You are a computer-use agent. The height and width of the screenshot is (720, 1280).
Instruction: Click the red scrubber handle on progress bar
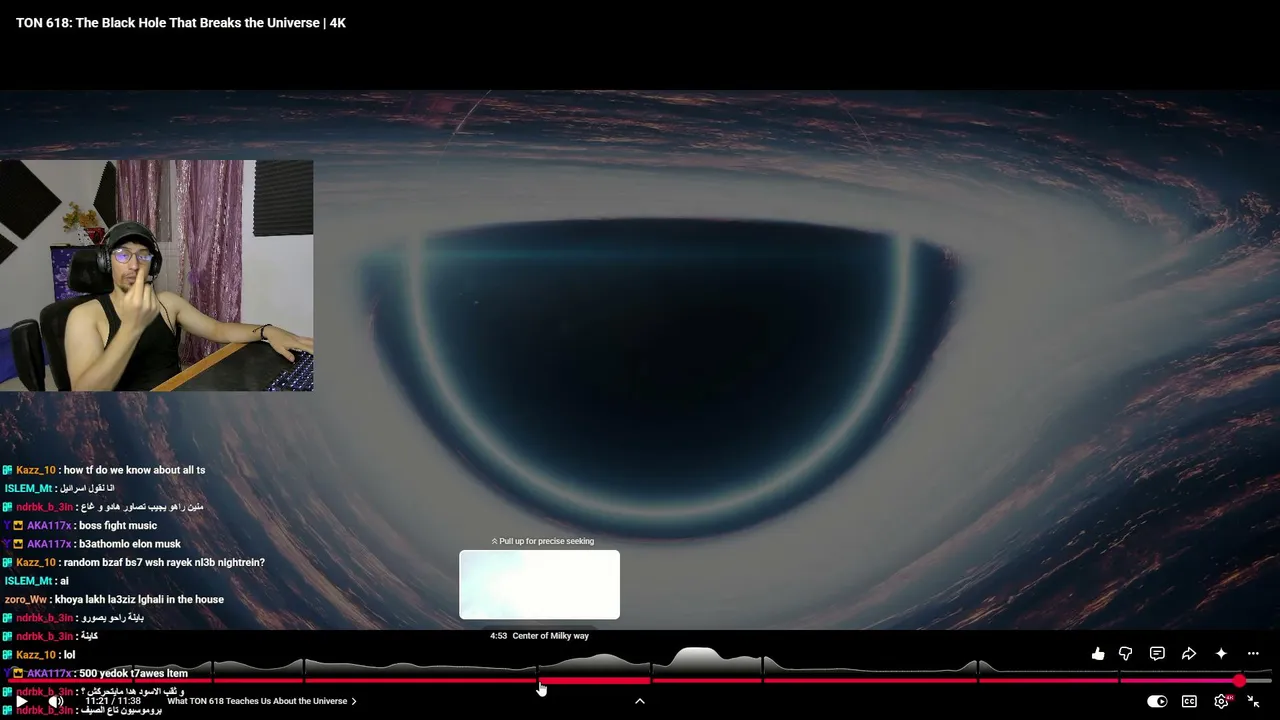point(1239,680)
